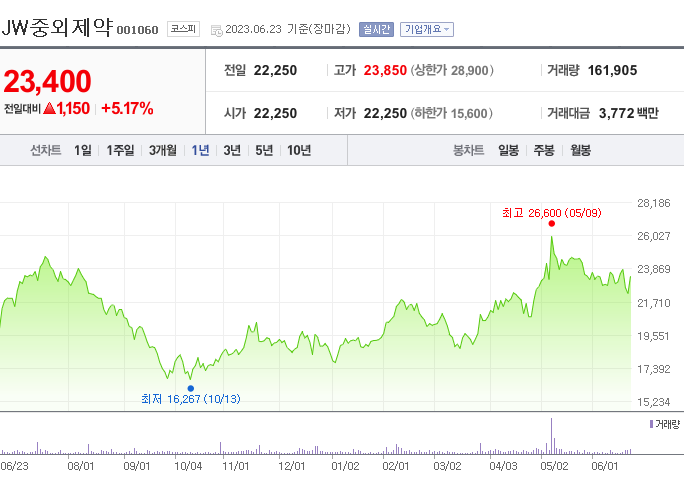Select the 5년 line chart tab
Screen dimensions: 684x486
(x=264, y=150)
